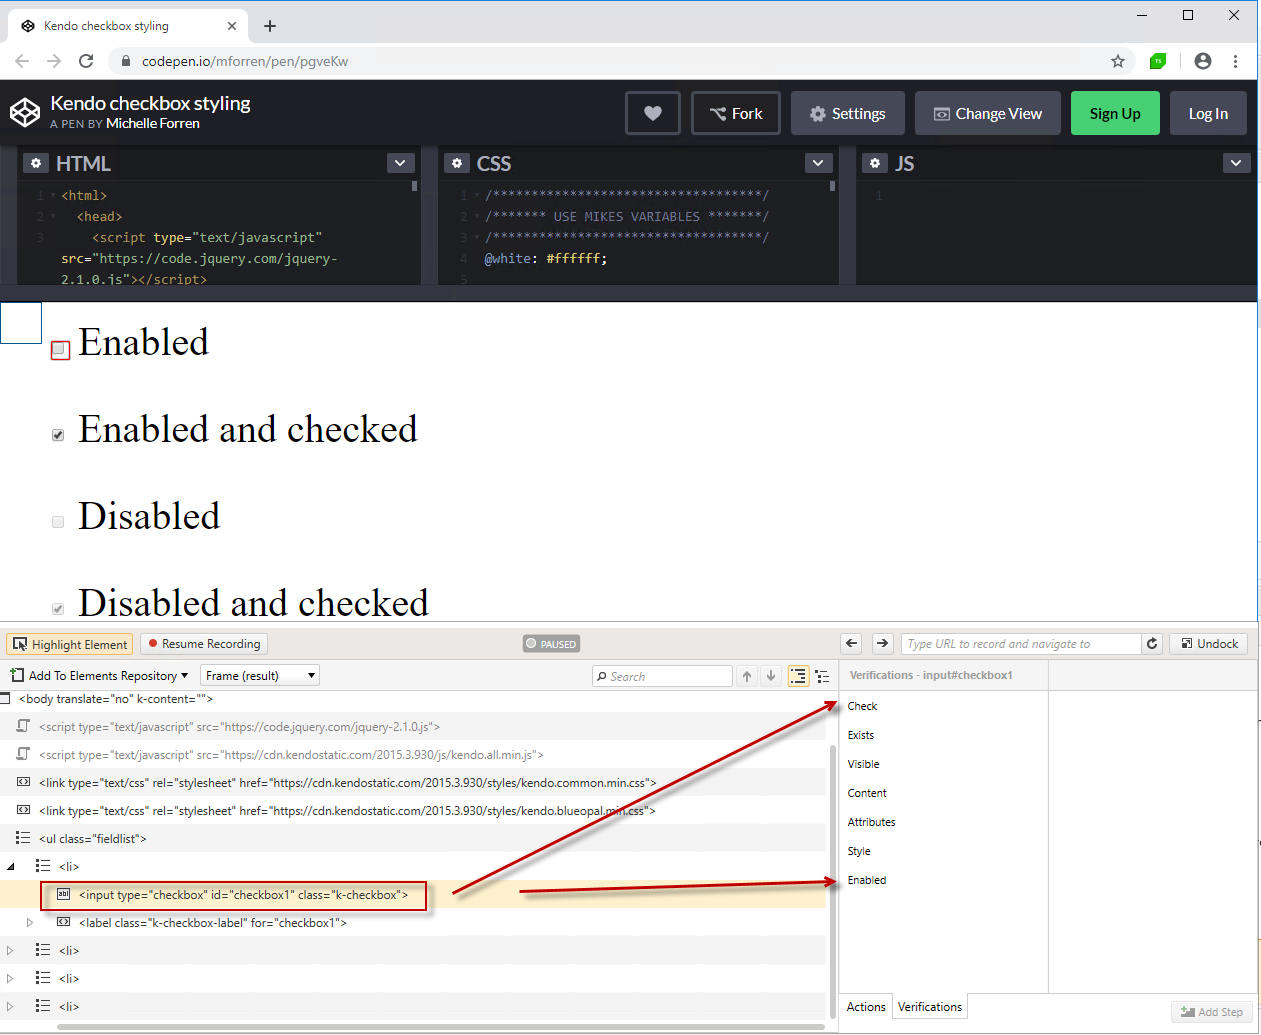This screenshot has width=1261, height=1035.
Task: Click the 'Type URL to record' field
Action: pyautogui.click(x=1021, y=644)
